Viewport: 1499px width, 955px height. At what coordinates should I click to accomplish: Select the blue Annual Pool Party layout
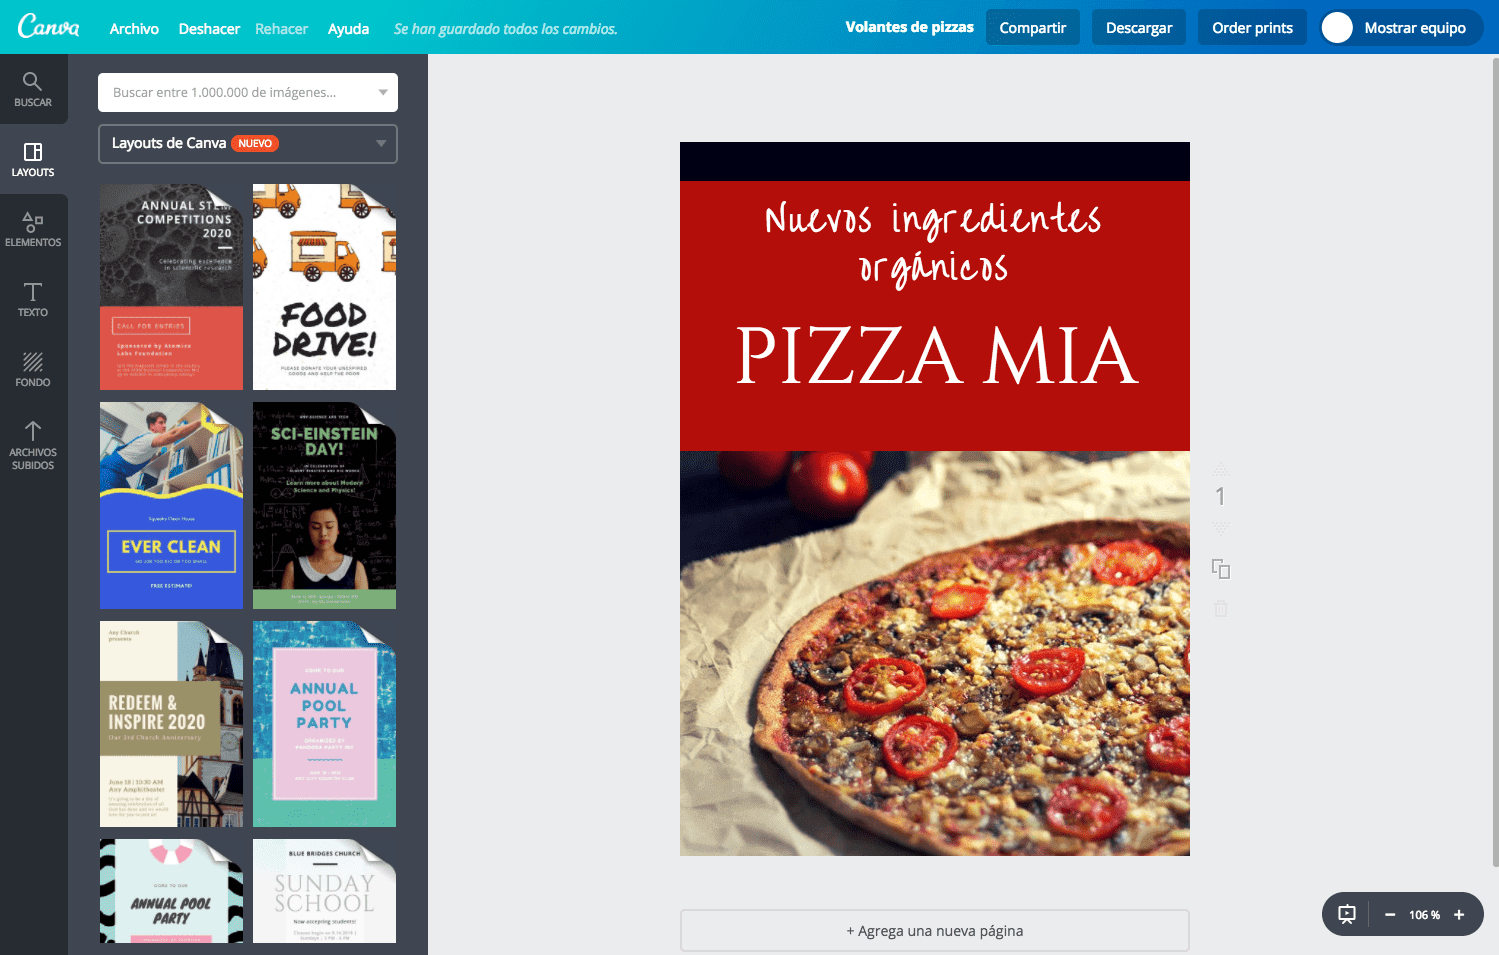tap(324, 724)
